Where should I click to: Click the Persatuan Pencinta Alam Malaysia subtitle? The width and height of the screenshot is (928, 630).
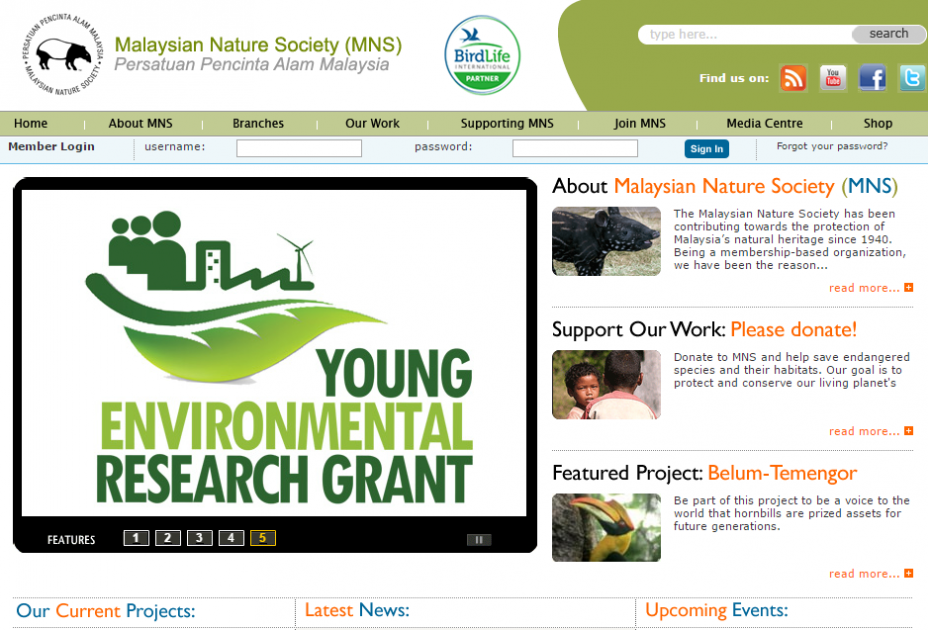pyautogui.click(x=252, y=65)
